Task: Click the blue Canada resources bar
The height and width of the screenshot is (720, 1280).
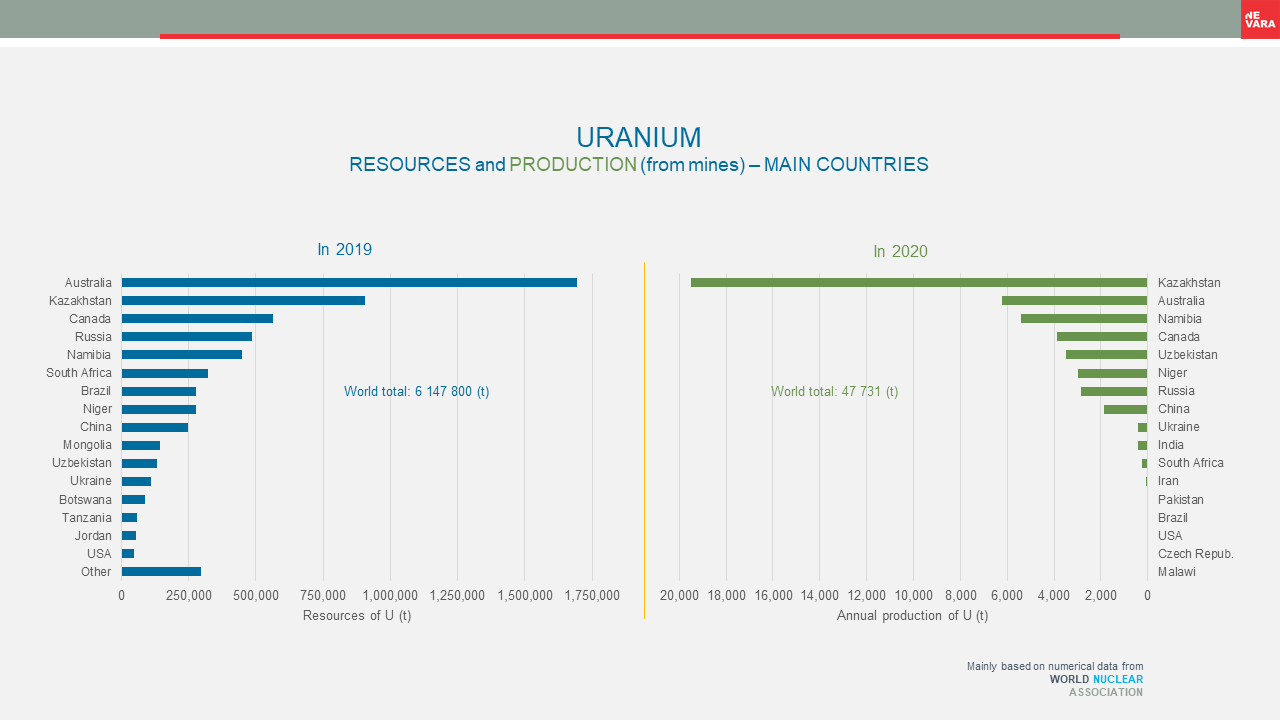Action: coord(197,319)
